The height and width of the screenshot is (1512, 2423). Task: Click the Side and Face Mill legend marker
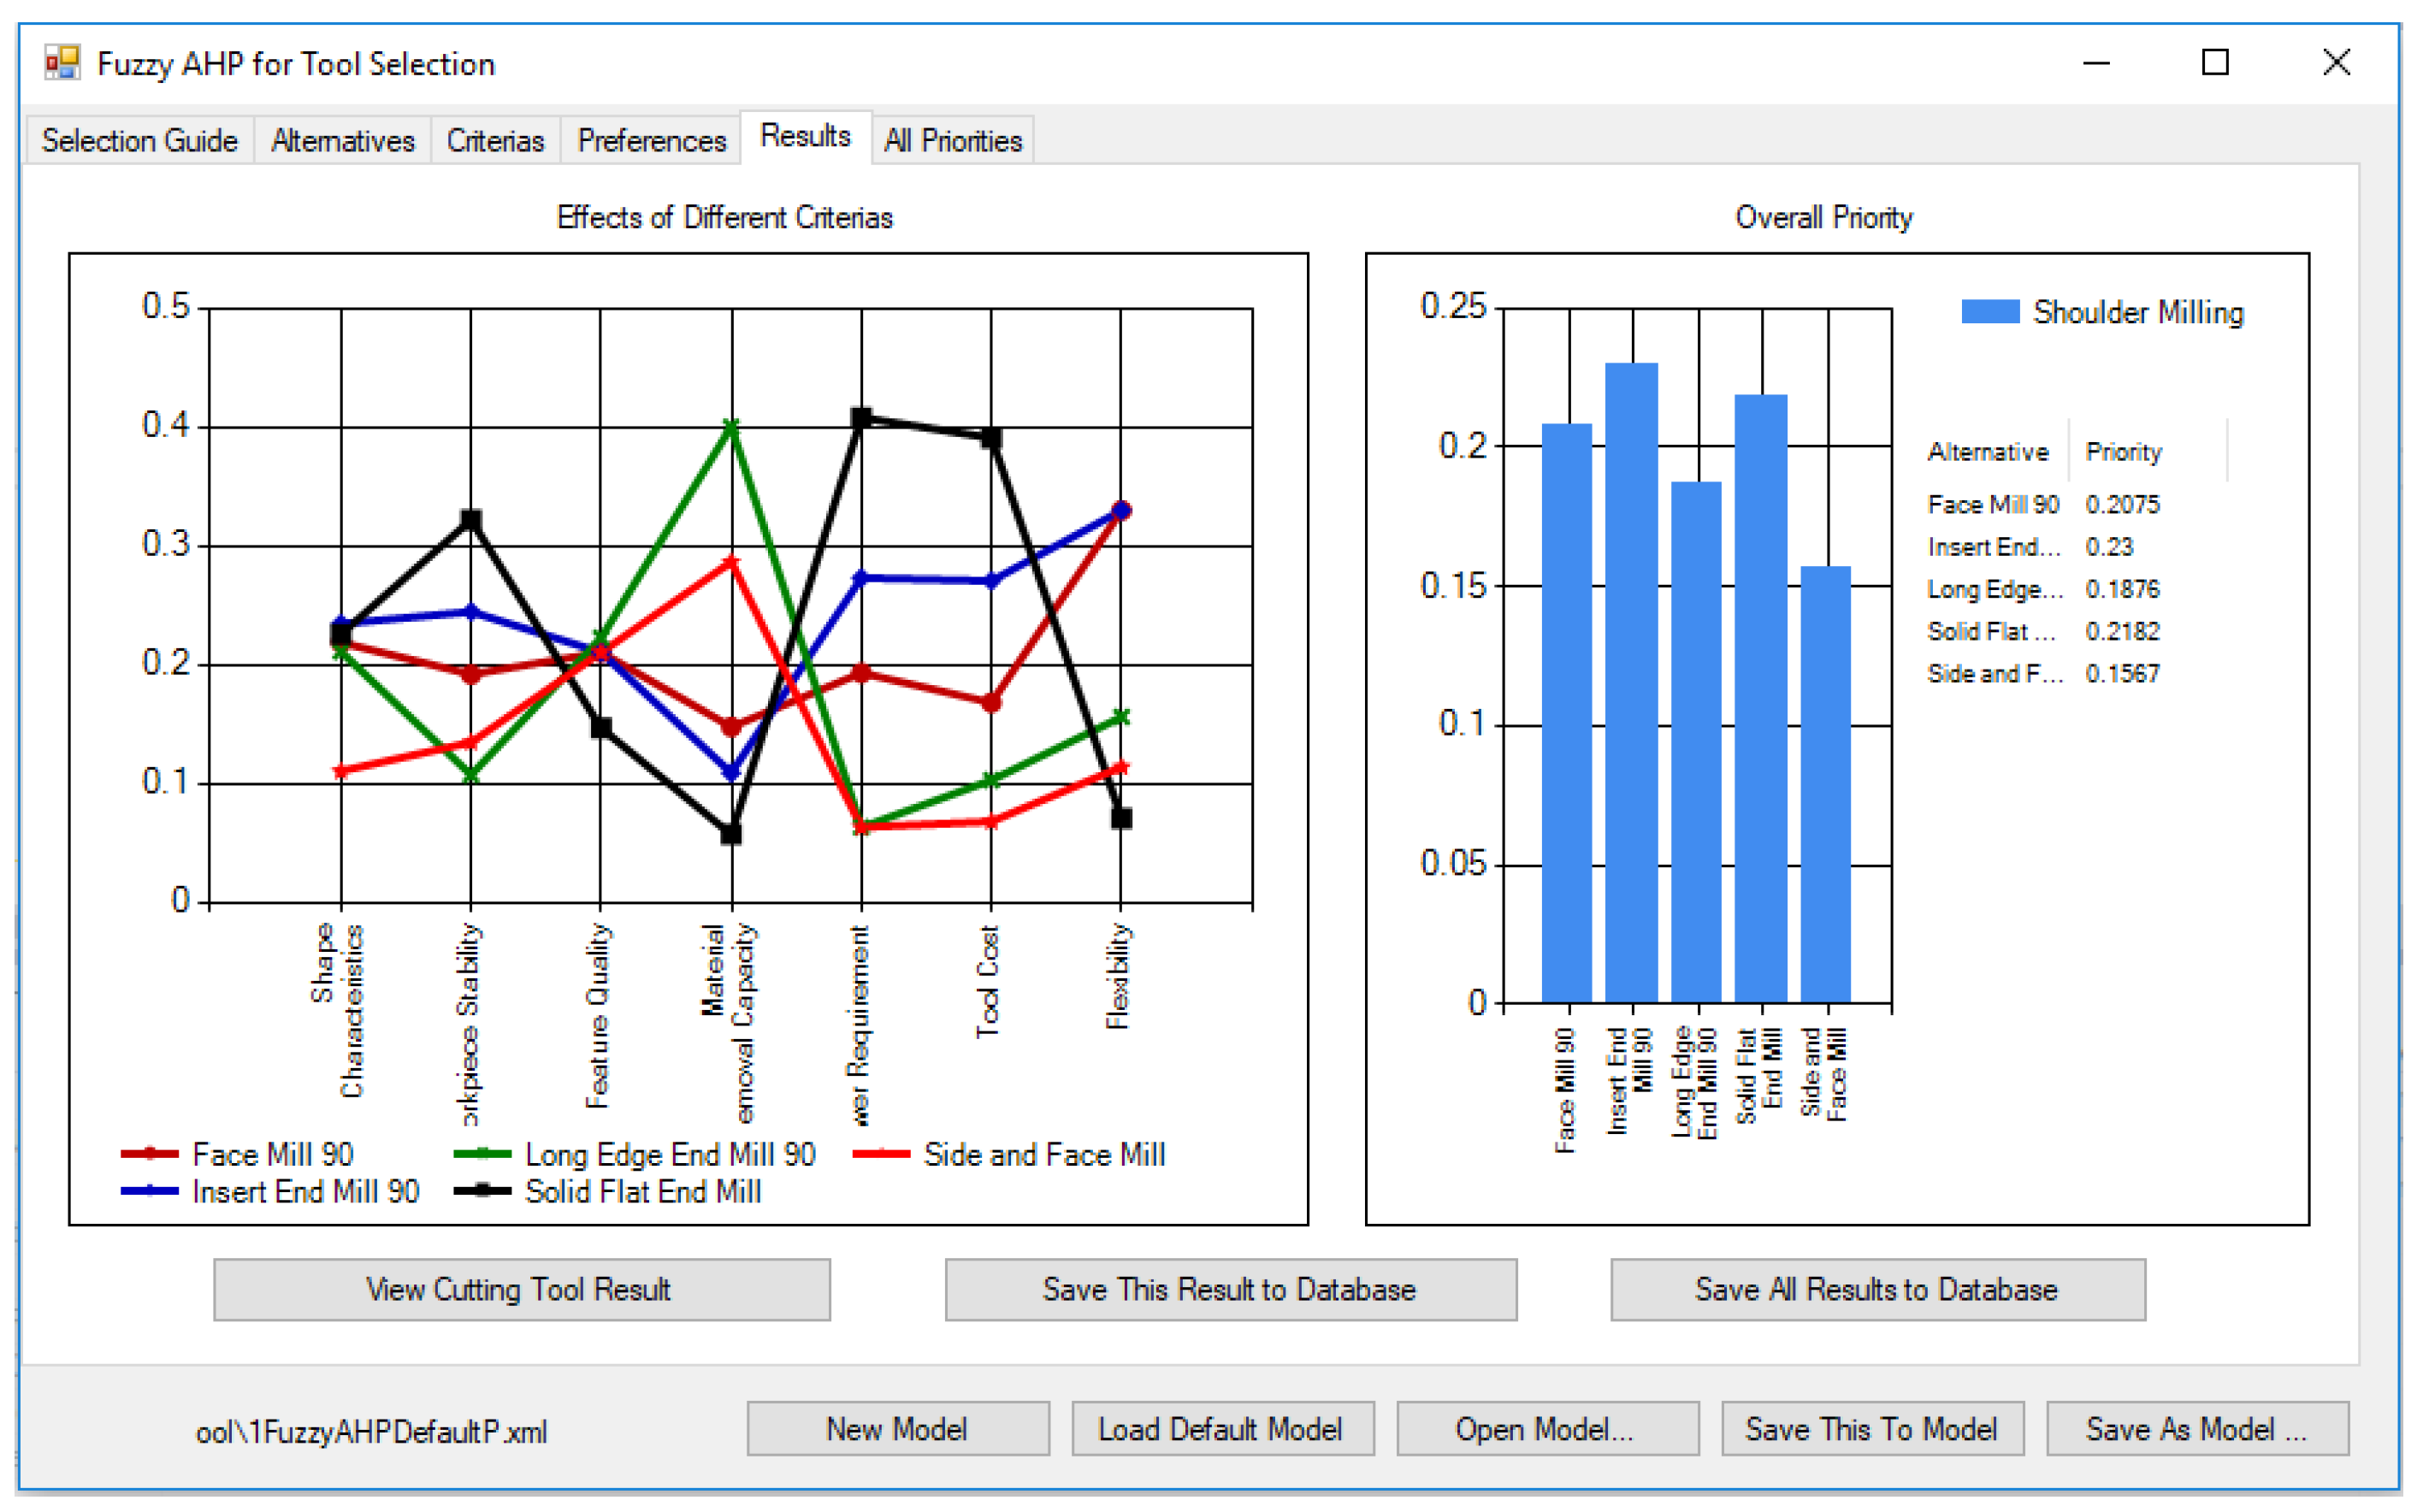click(881, 1154)
